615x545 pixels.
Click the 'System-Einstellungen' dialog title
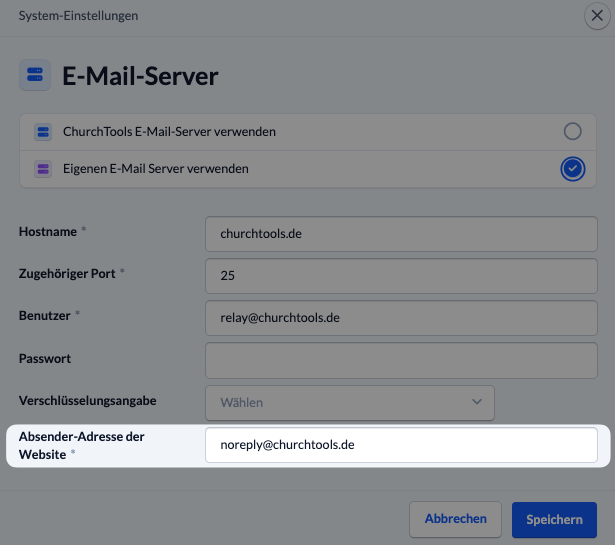pyautogui.click(x=79, y=16)
